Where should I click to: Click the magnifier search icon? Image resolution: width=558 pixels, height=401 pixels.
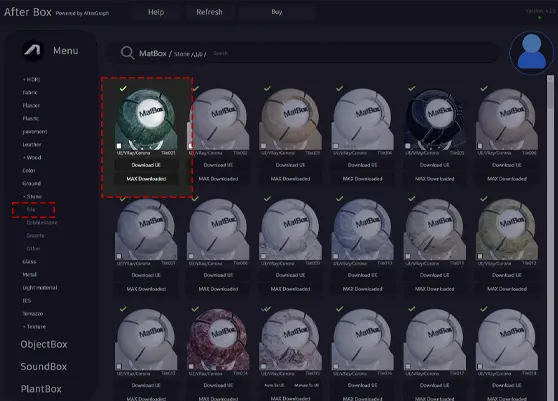pos(127,53)
